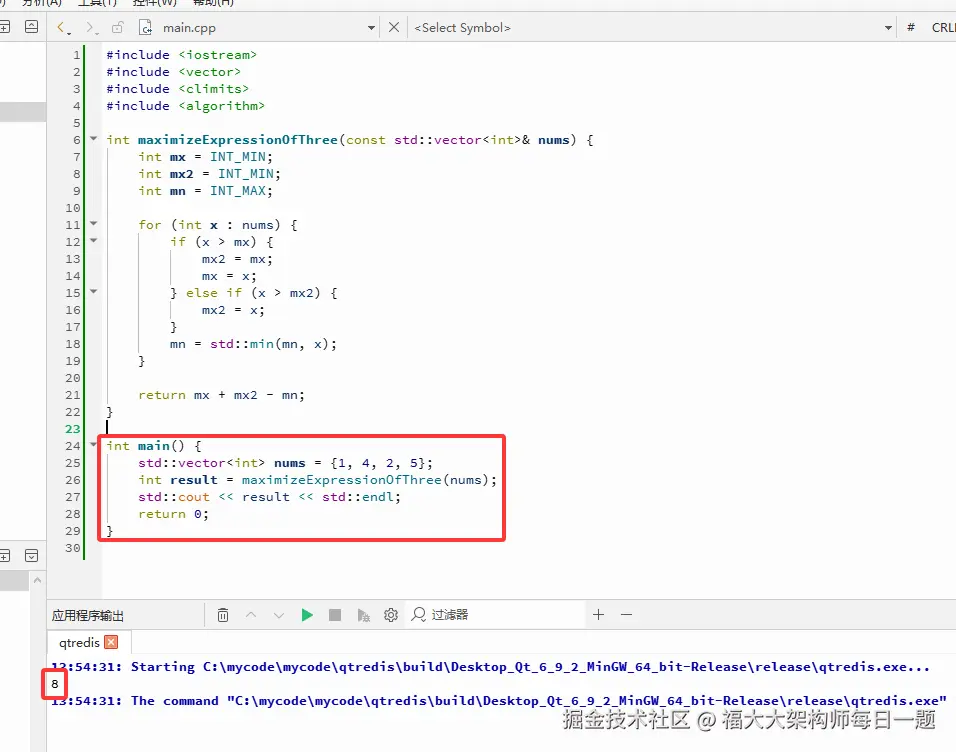Zoom in output with plus button
The image size is (956, 752).
click(598, 615)
